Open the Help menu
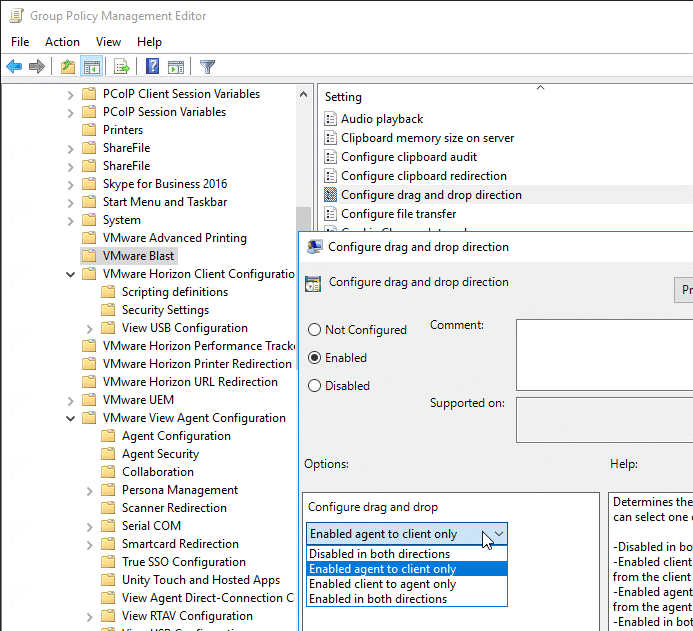The image size is (693, 631). tap(149, 42)
